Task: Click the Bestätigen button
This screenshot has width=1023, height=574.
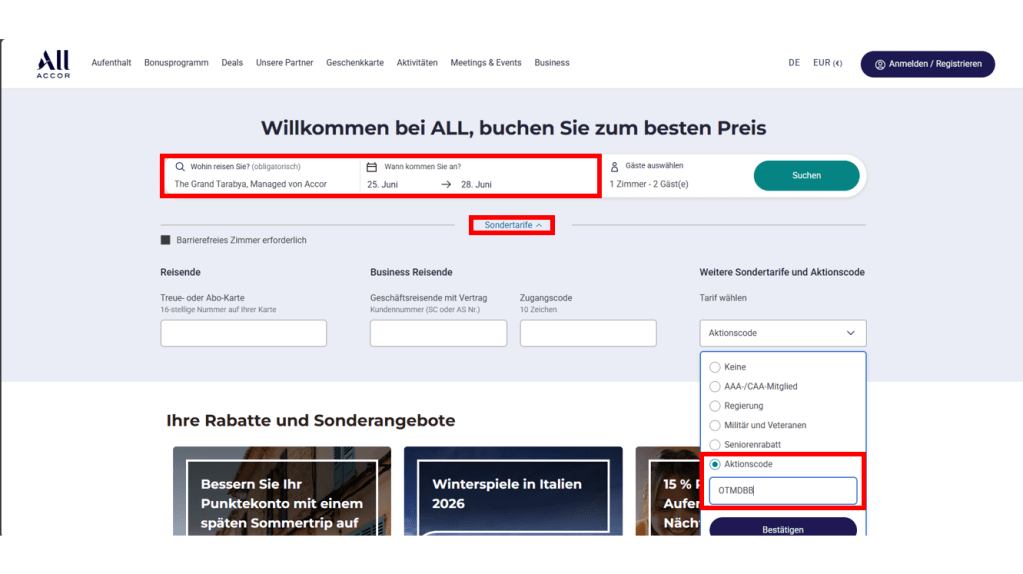Action: [x=782, y=529]
